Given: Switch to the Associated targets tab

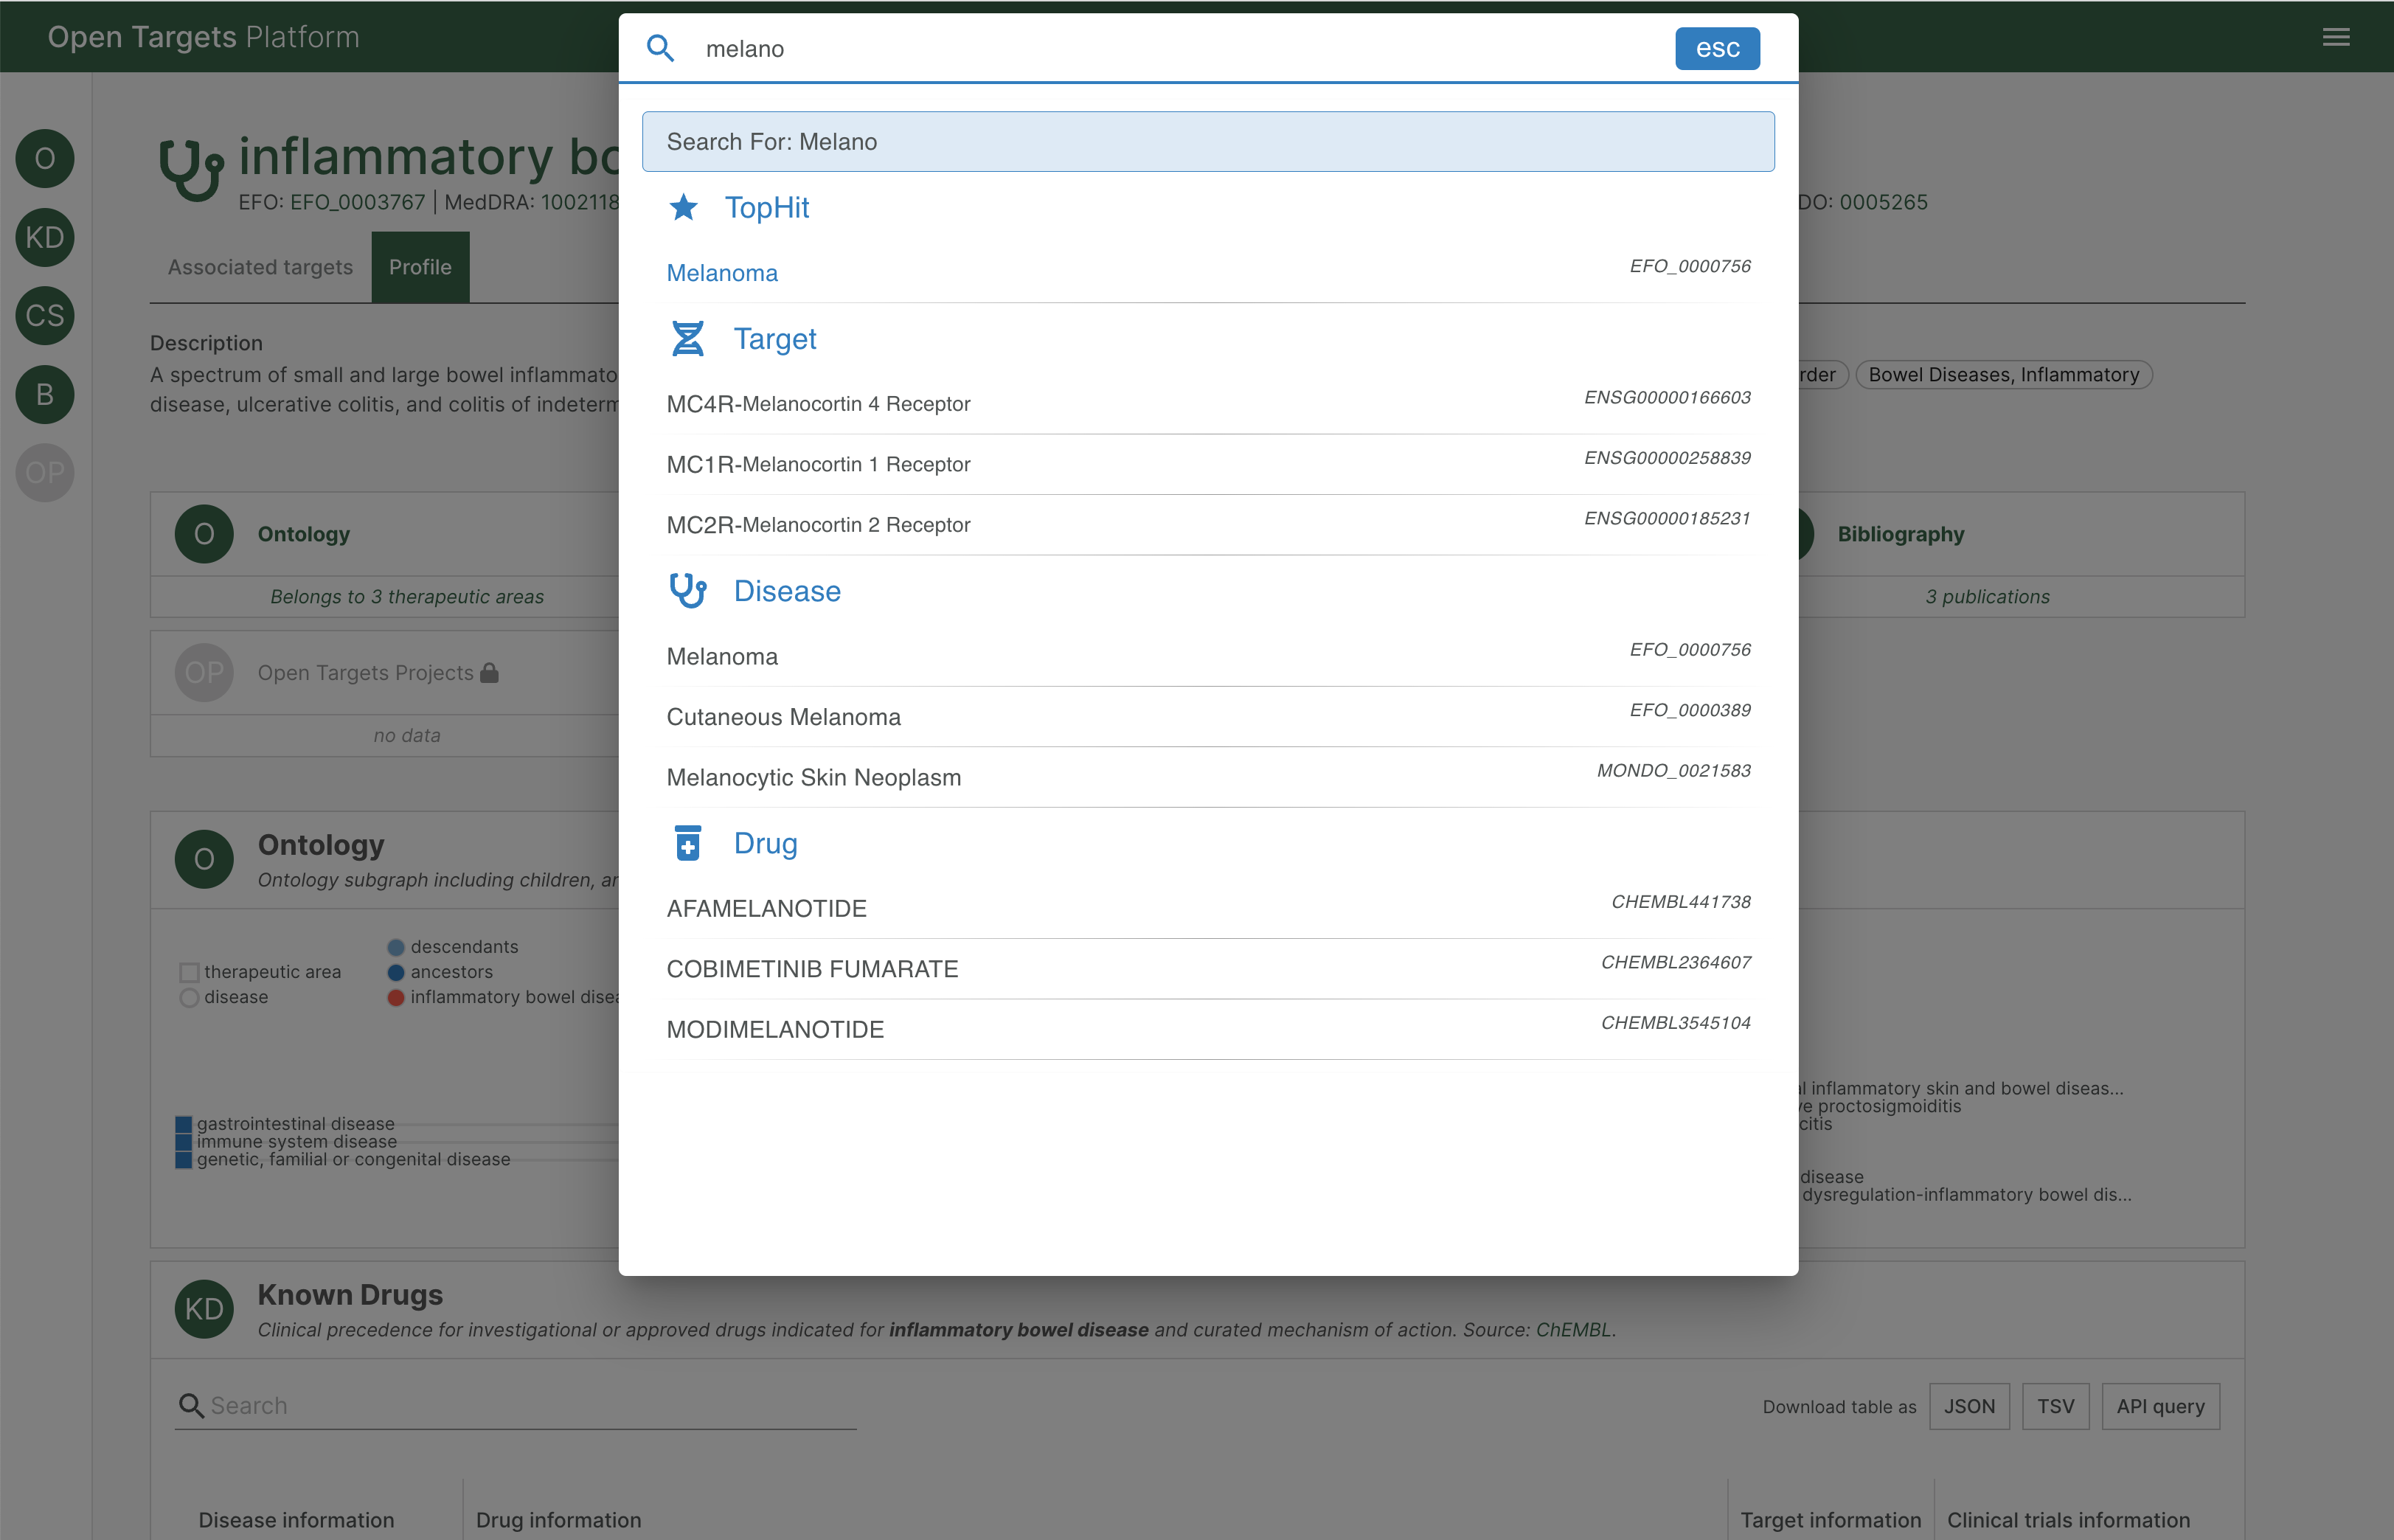Looking at the screenshot, I should pos(260,267).
